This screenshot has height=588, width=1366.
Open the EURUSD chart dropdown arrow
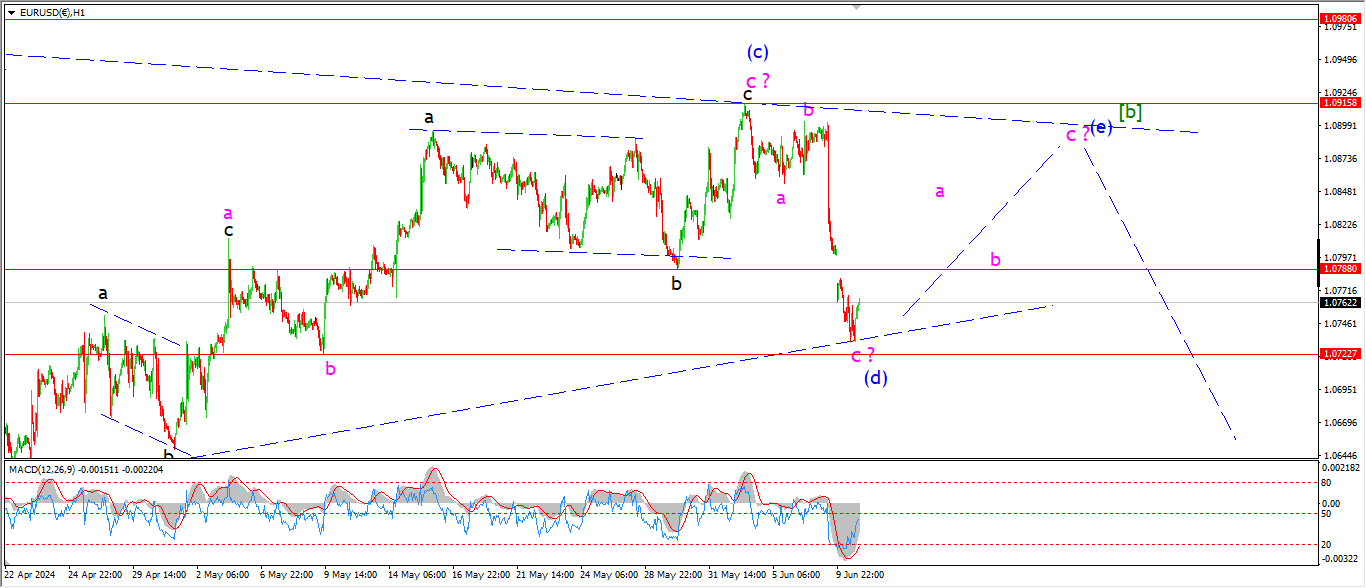(11, 12)
